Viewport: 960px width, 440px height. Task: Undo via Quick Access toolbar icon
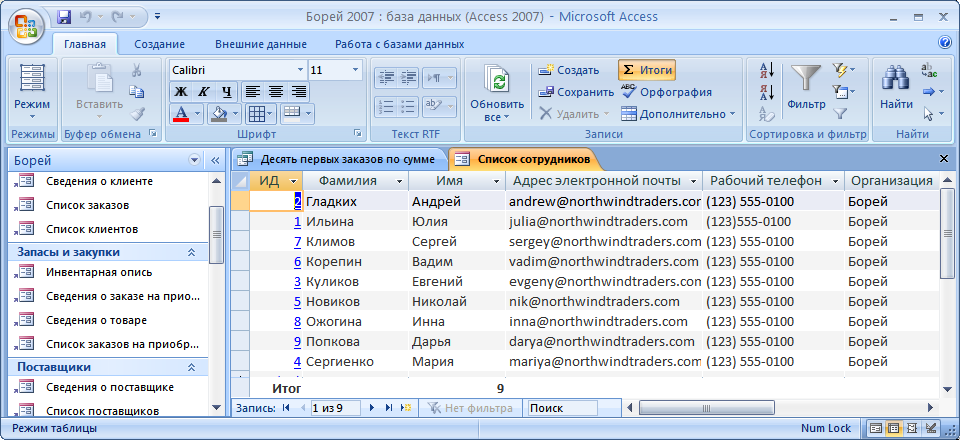pos(87,17)
